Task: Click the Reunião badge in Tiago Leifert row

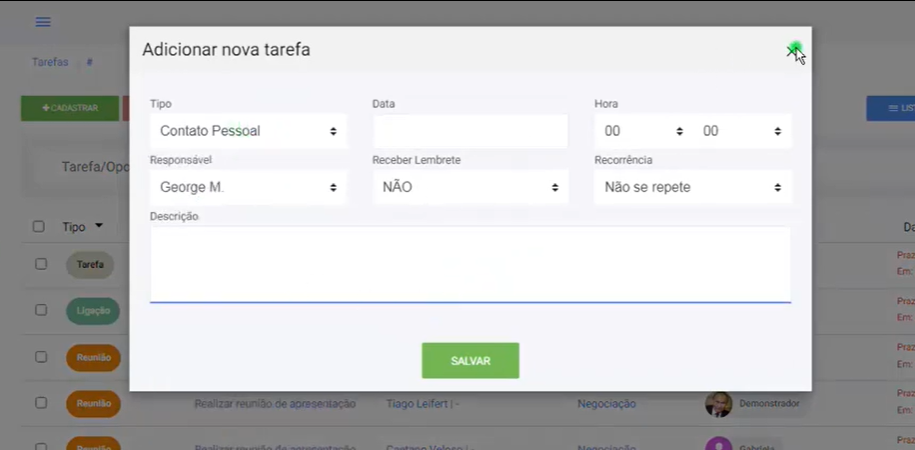Action: point(93,404)
